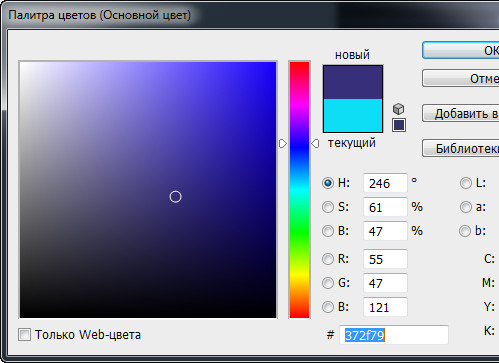Click the текущий cyan color preview
Screen dimensions: 499x363
[353, 115]
